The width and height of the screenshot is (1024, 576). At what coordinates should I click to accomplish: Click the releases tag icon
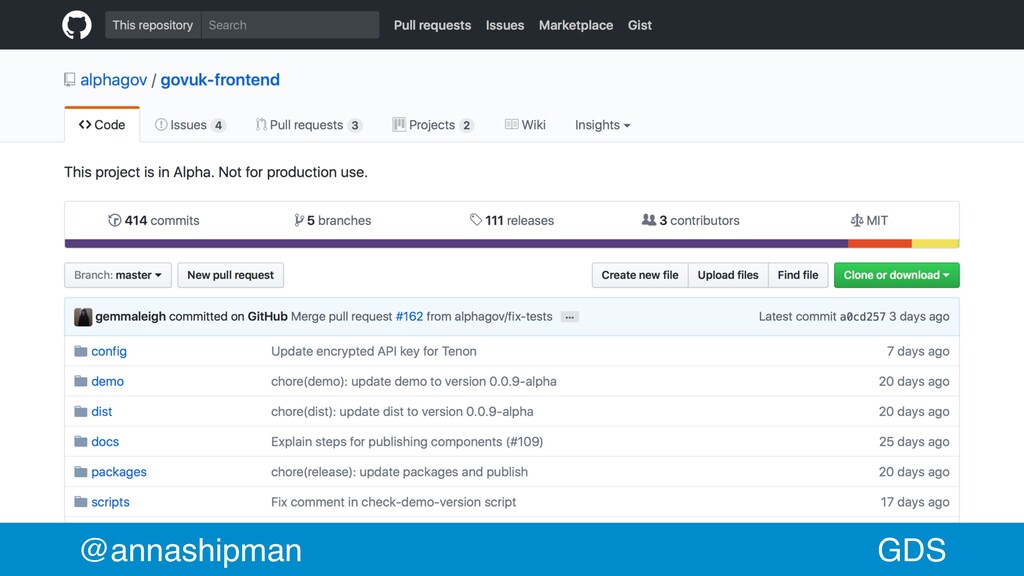475,220
